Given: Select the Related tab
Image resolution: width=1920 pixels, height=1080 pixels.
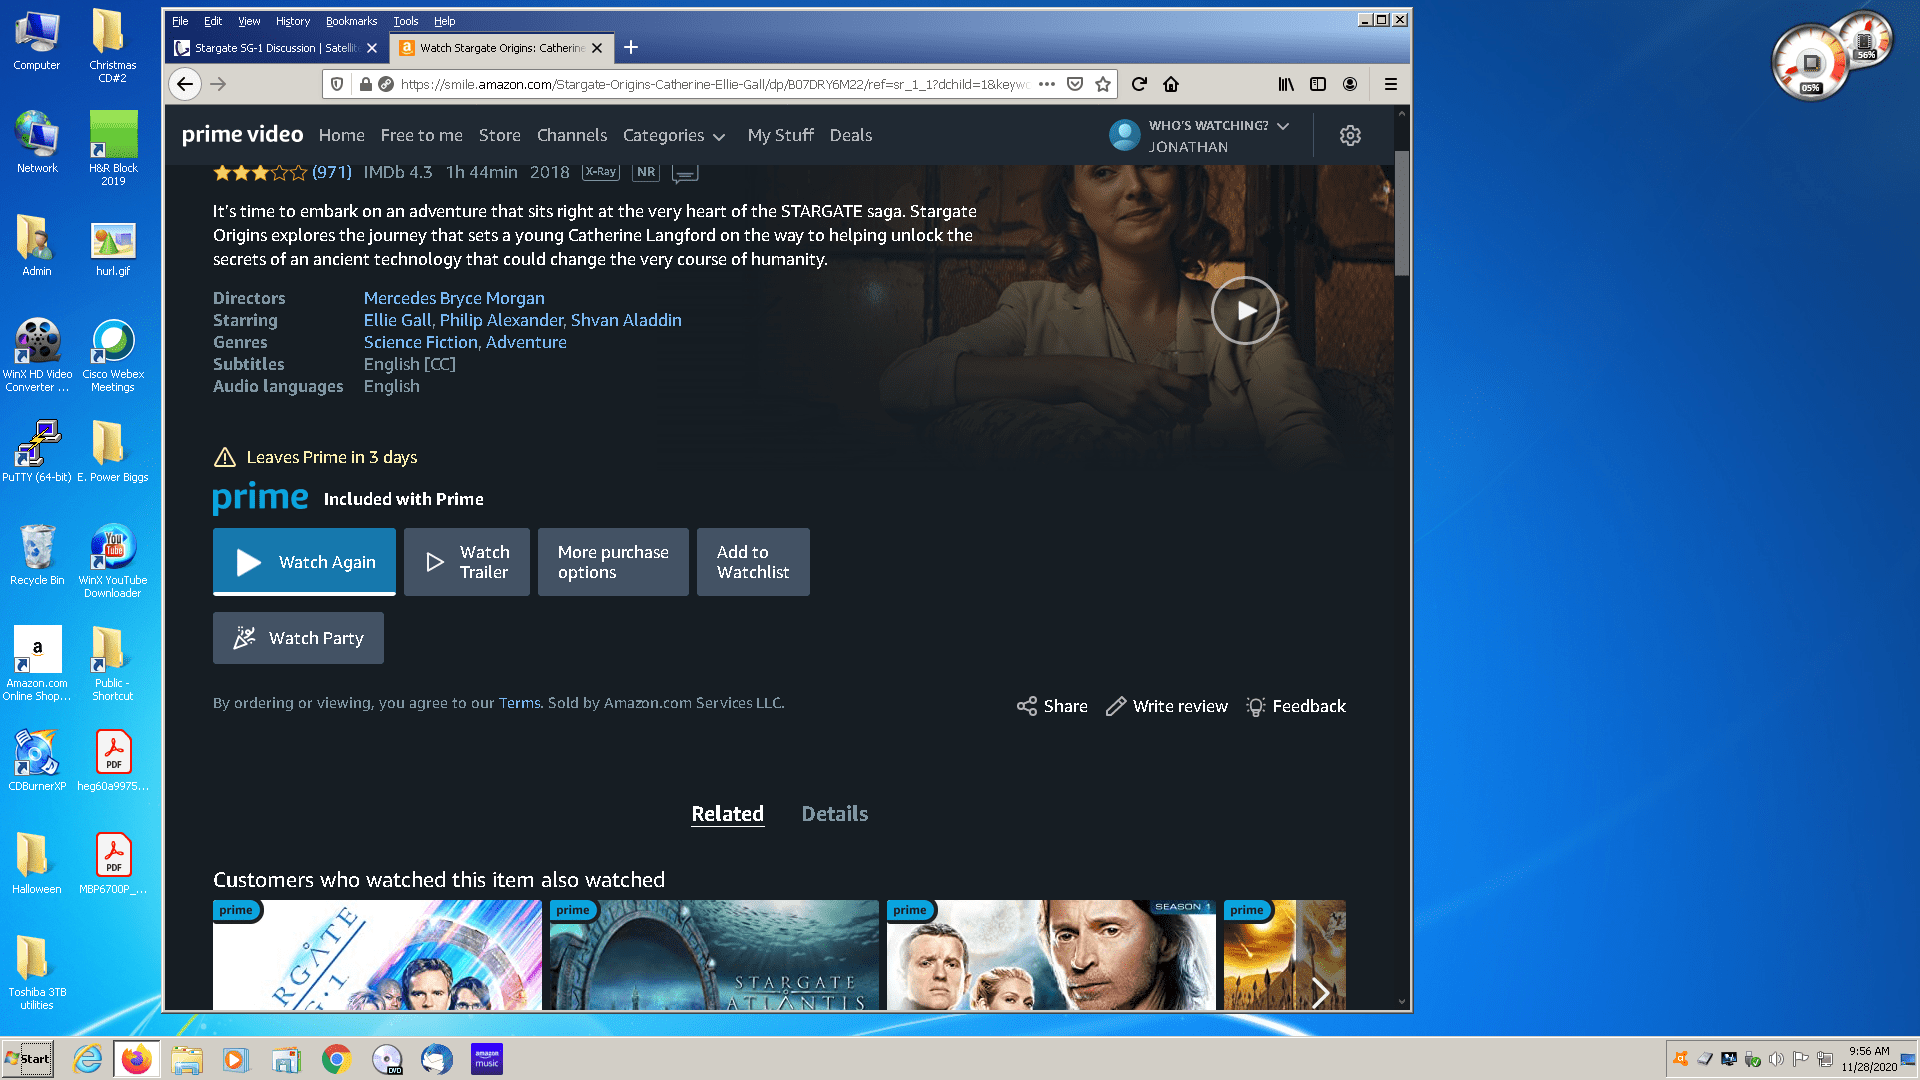Looking at the screenshot, I should coord(727,814).
